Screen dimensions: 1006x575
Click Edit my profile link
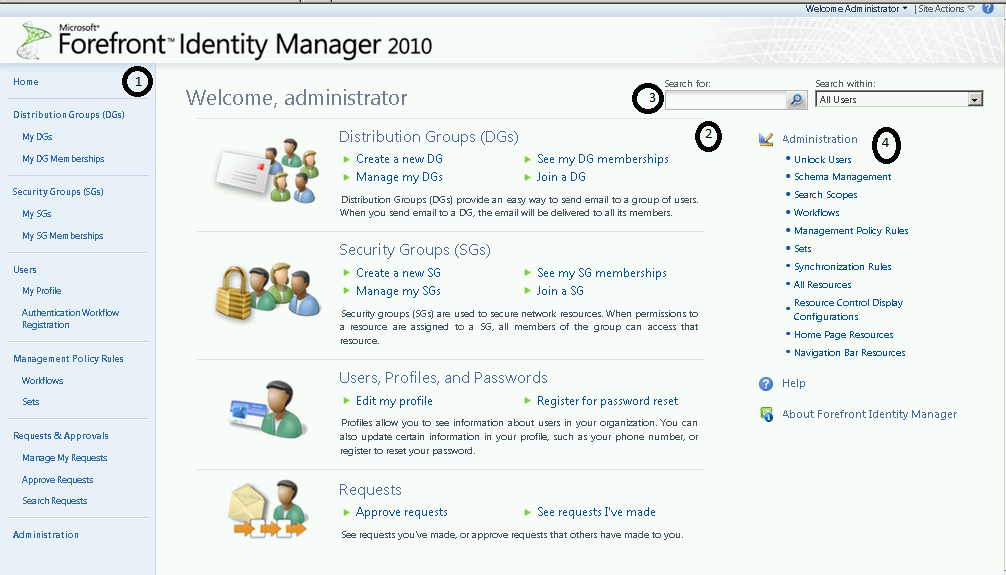[394, 401]
